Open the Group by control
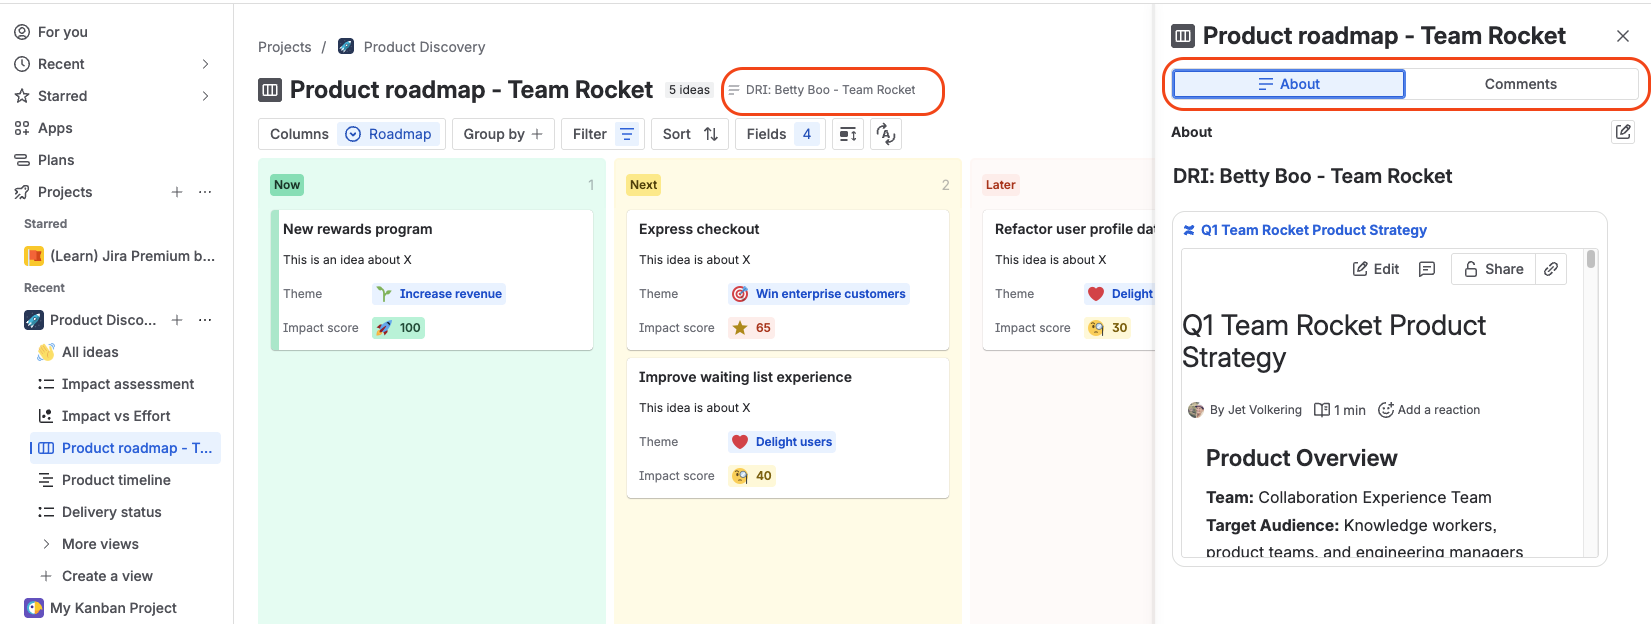1651x624 pixels. tap(503, 134)
